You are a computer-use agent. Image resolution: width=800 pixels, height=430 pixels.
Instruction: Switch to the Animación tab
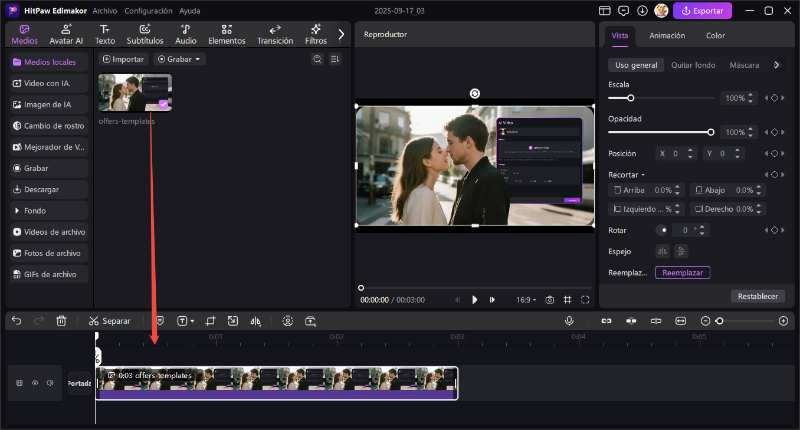(x=667, y=35)
